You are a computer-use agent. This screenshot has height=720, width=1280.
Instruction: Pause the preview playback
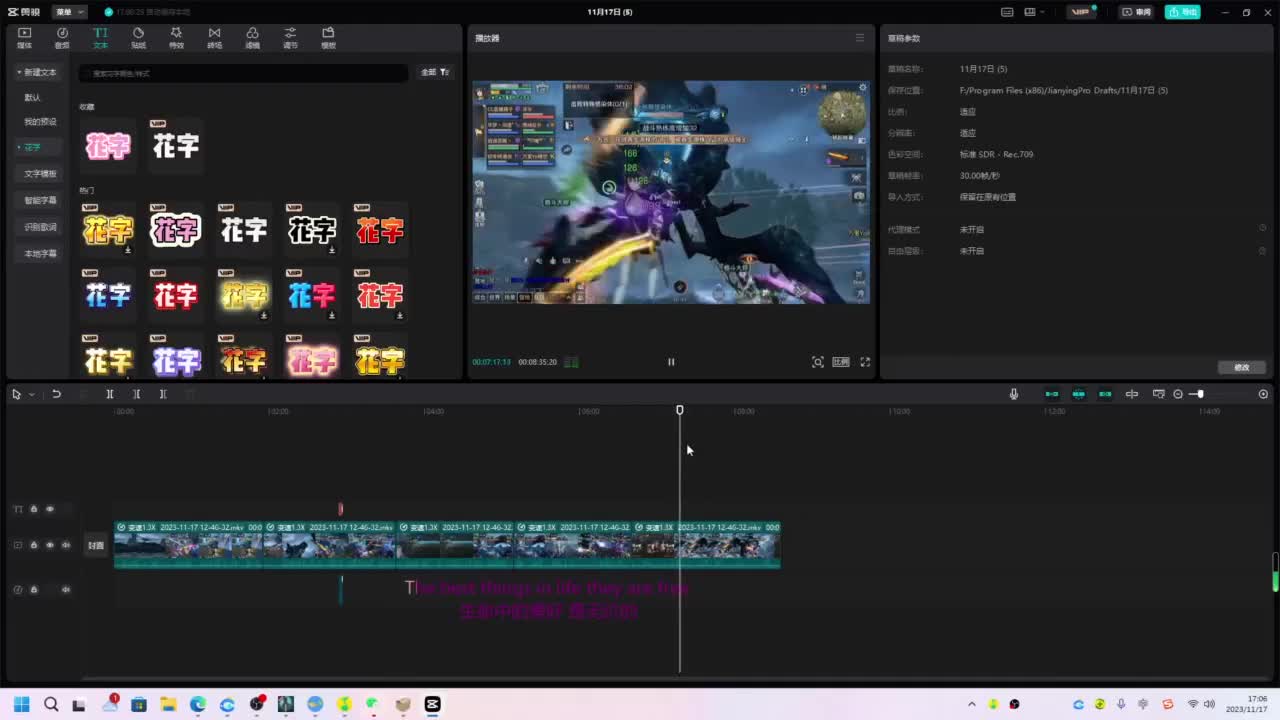671,362
